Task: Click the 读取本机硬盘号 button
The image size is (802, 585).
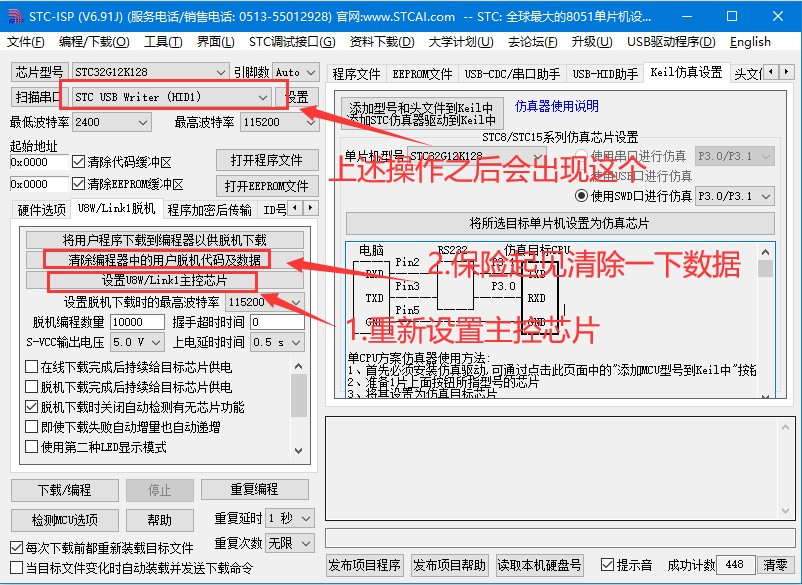Action: (x=540, y=565)
